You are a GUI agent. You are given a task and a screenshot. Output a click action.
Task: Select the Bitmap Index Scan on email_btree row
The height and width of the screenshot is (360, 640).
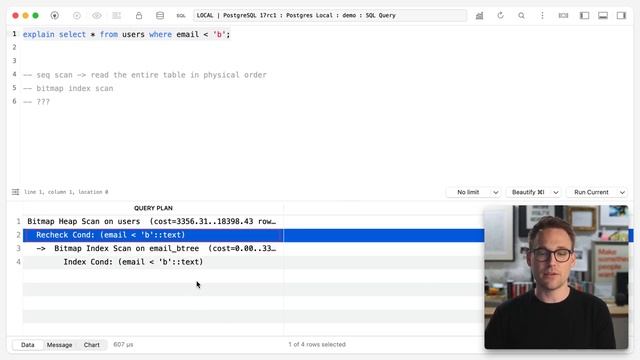click(153, 249)
